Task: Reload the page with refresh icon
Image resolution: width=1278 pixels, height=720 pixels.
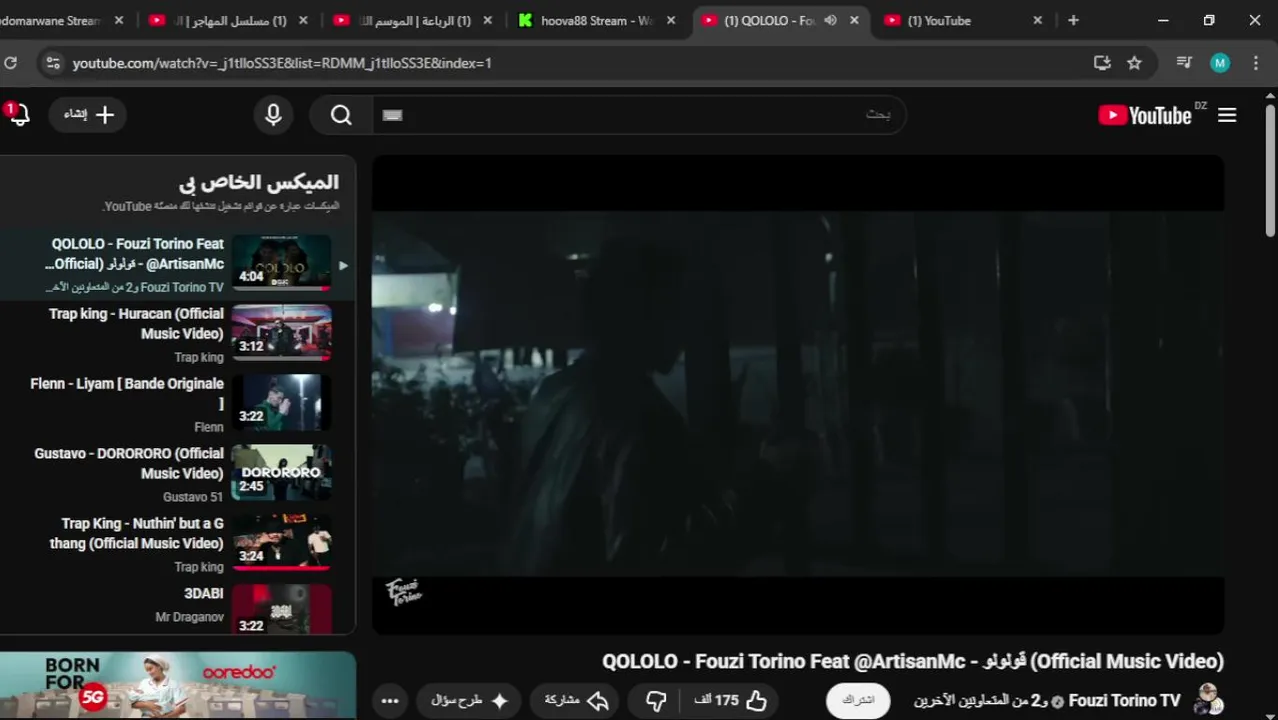Action: pos(9,63)
